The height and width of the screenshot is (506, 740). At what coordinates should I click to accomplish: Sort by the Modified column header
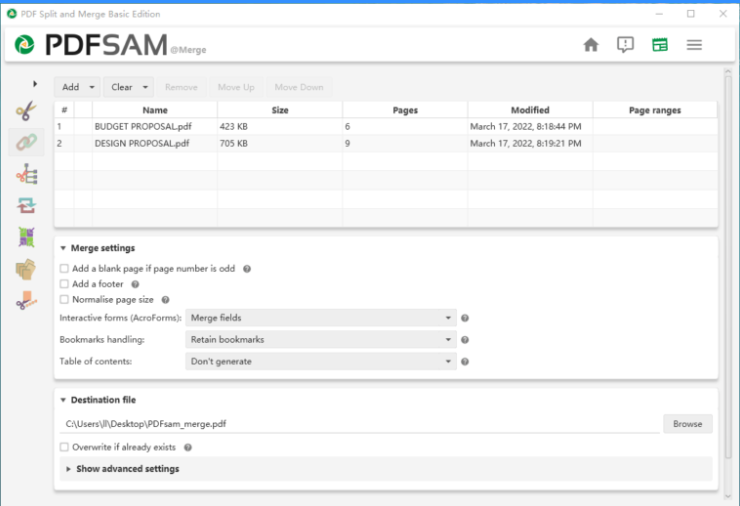(x=530, y=110)
